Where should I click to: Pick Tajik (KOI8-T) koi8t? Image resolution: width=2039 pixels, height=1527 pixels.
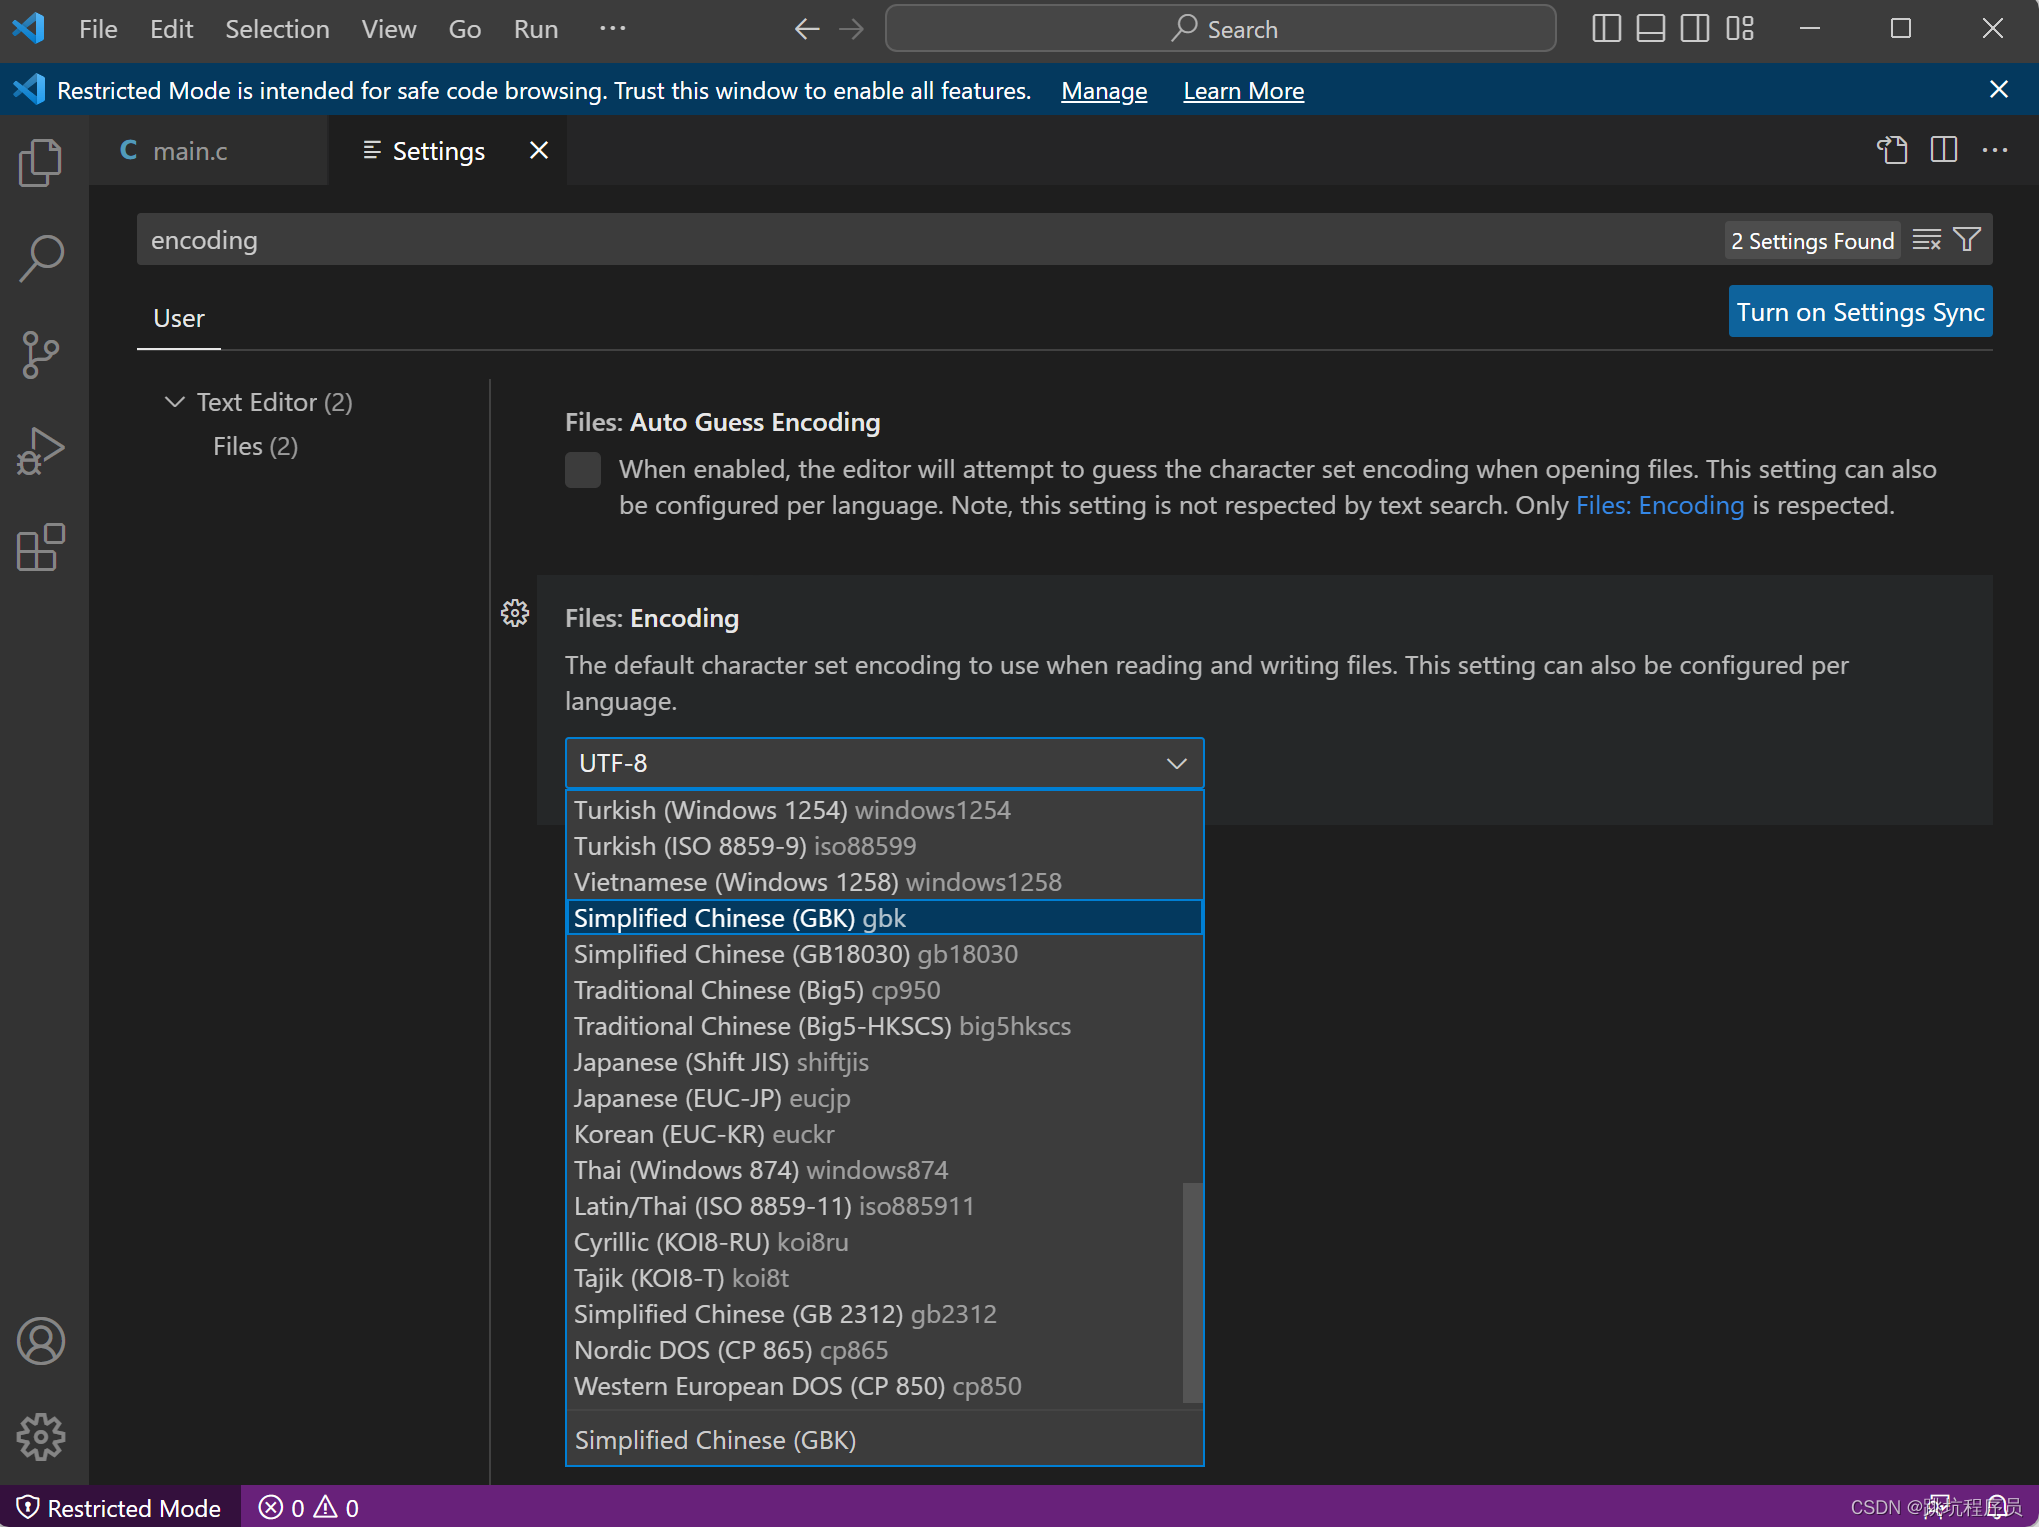point(874,1278)
